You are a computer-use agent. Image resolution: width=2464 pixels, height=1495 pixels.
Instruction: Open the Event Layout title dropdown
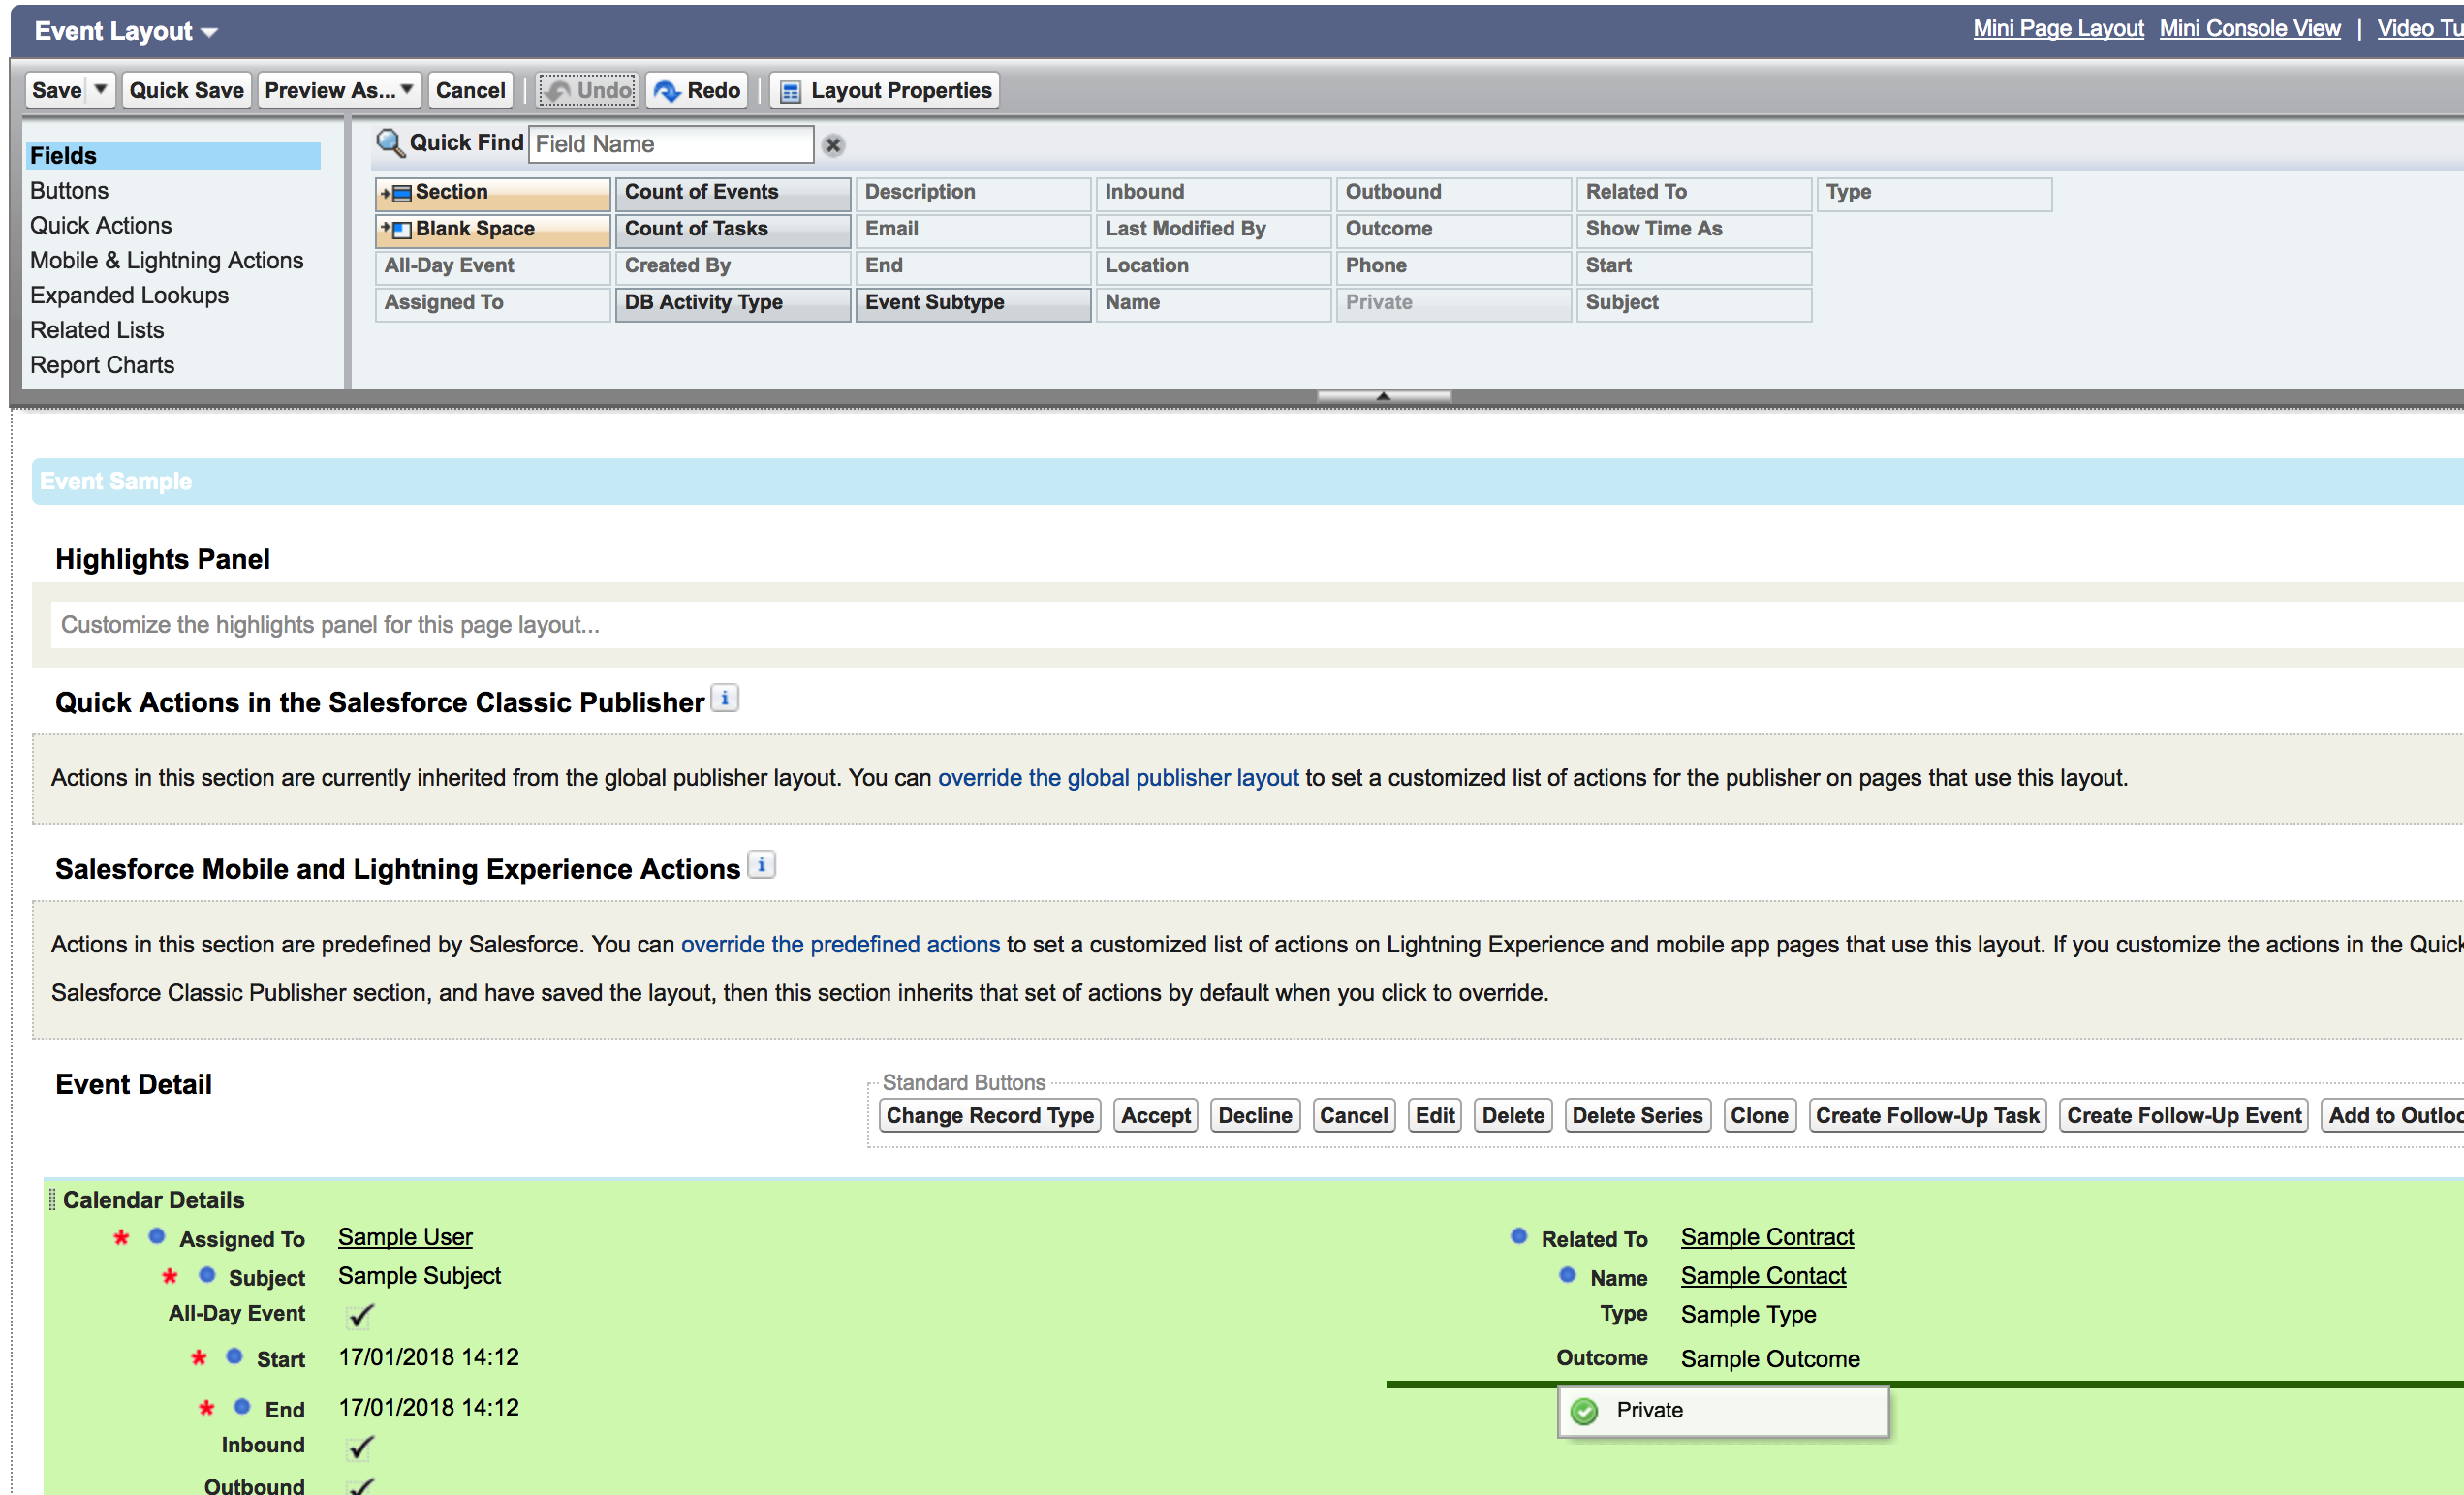click(x=209, y=33)
